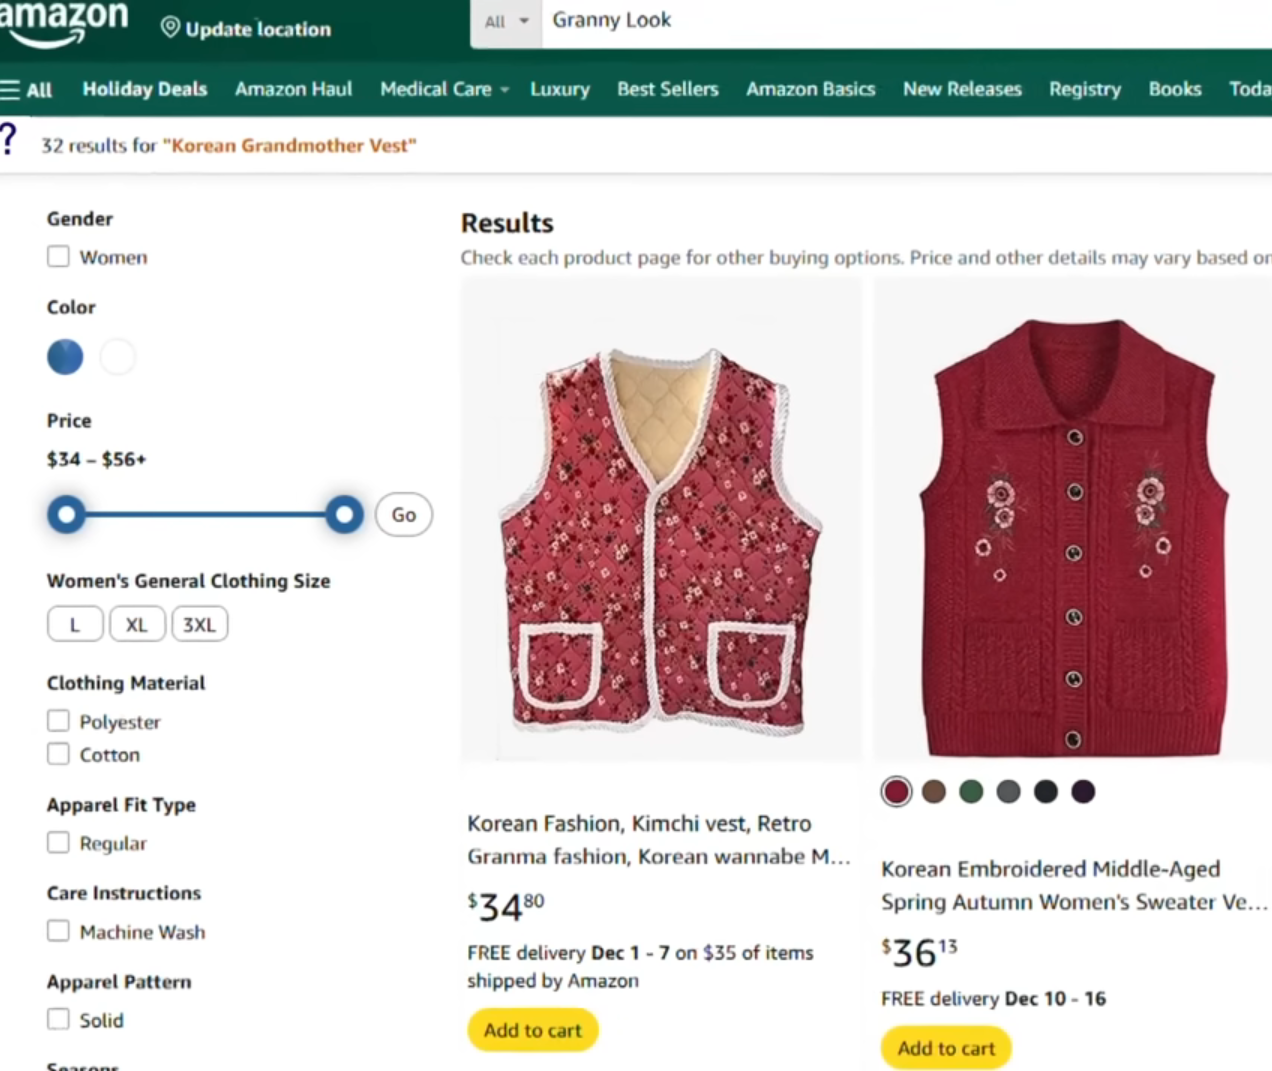Choose the green sweater color dot
This screenshot has width=1272, height=1071.
[971, 792]
